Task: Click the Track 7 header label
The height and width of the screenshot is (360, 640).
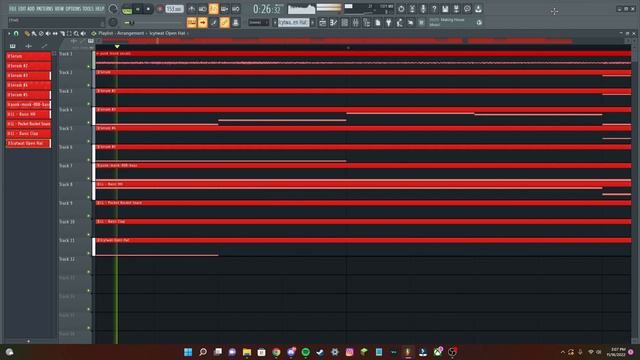Action: (66, 166)
